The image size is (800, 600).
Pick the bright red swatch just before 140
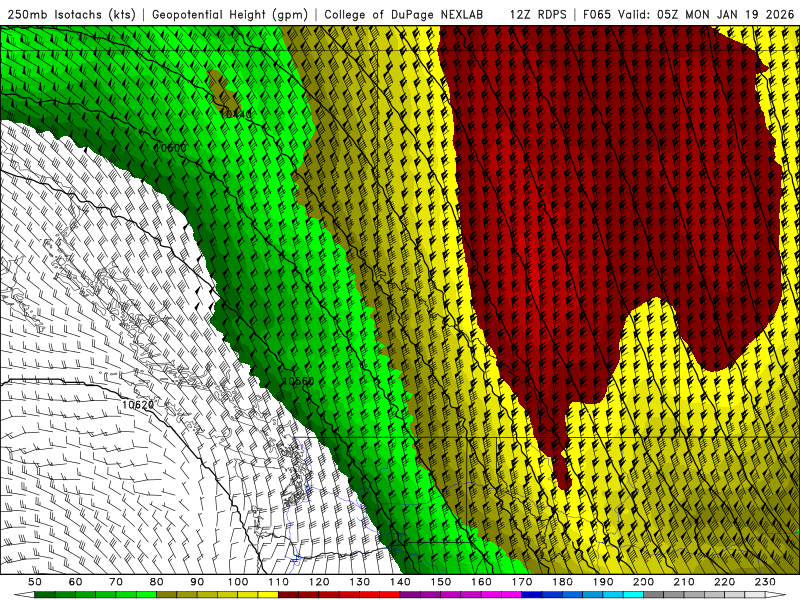coord(390,595)
